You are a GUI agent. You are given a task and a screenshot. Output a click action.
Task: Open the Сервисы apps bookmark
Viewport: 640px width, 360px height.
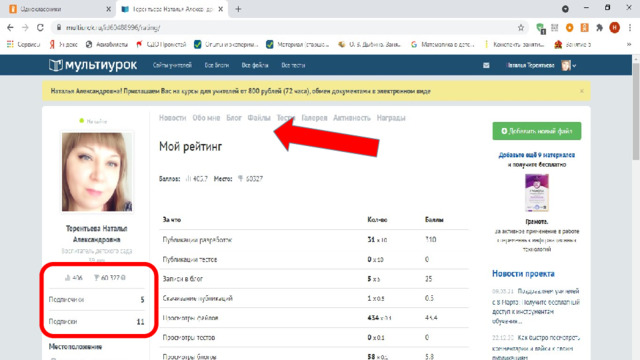pyautogui.click(x=23, y=44)
